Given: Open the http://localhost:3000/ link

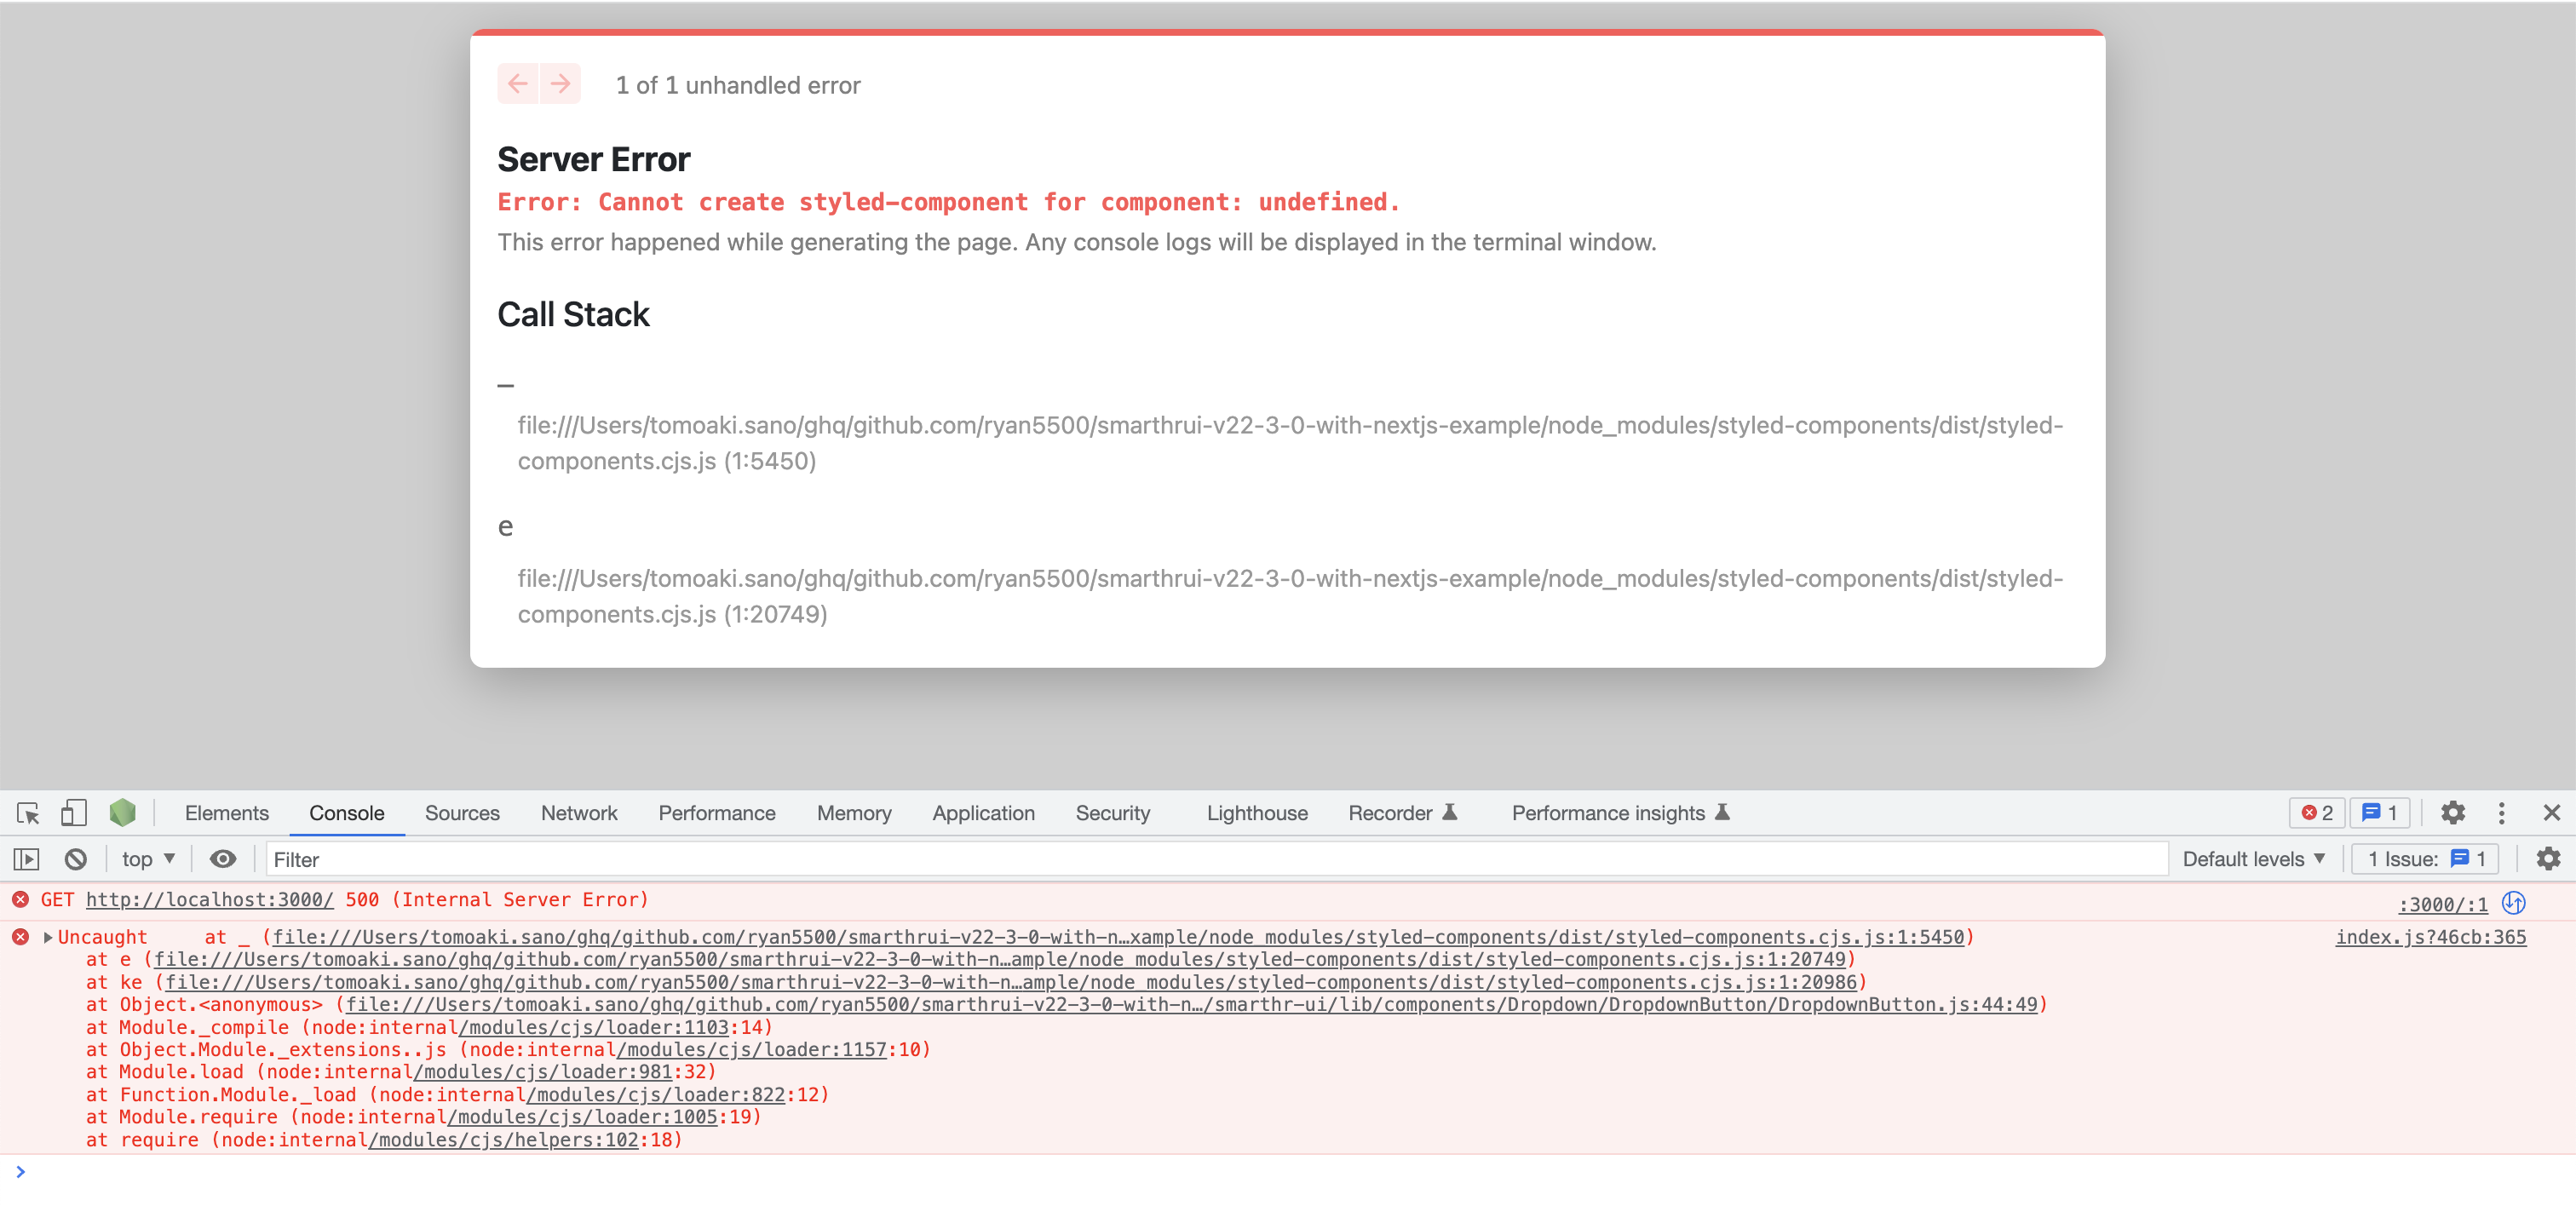Looking at the screenshot, I should pos(210,899).
